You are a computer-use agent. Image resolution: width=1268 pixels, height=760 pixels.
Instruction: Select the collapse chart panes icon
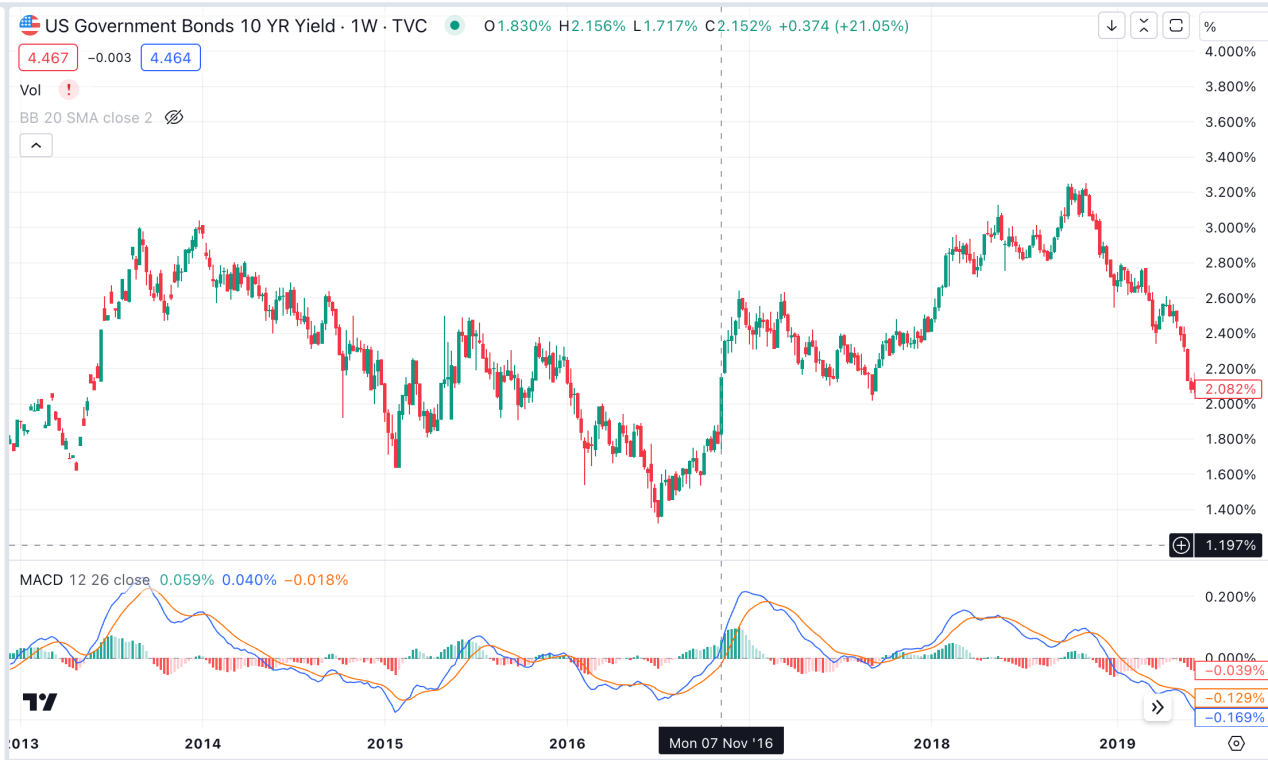[1143, 25]
